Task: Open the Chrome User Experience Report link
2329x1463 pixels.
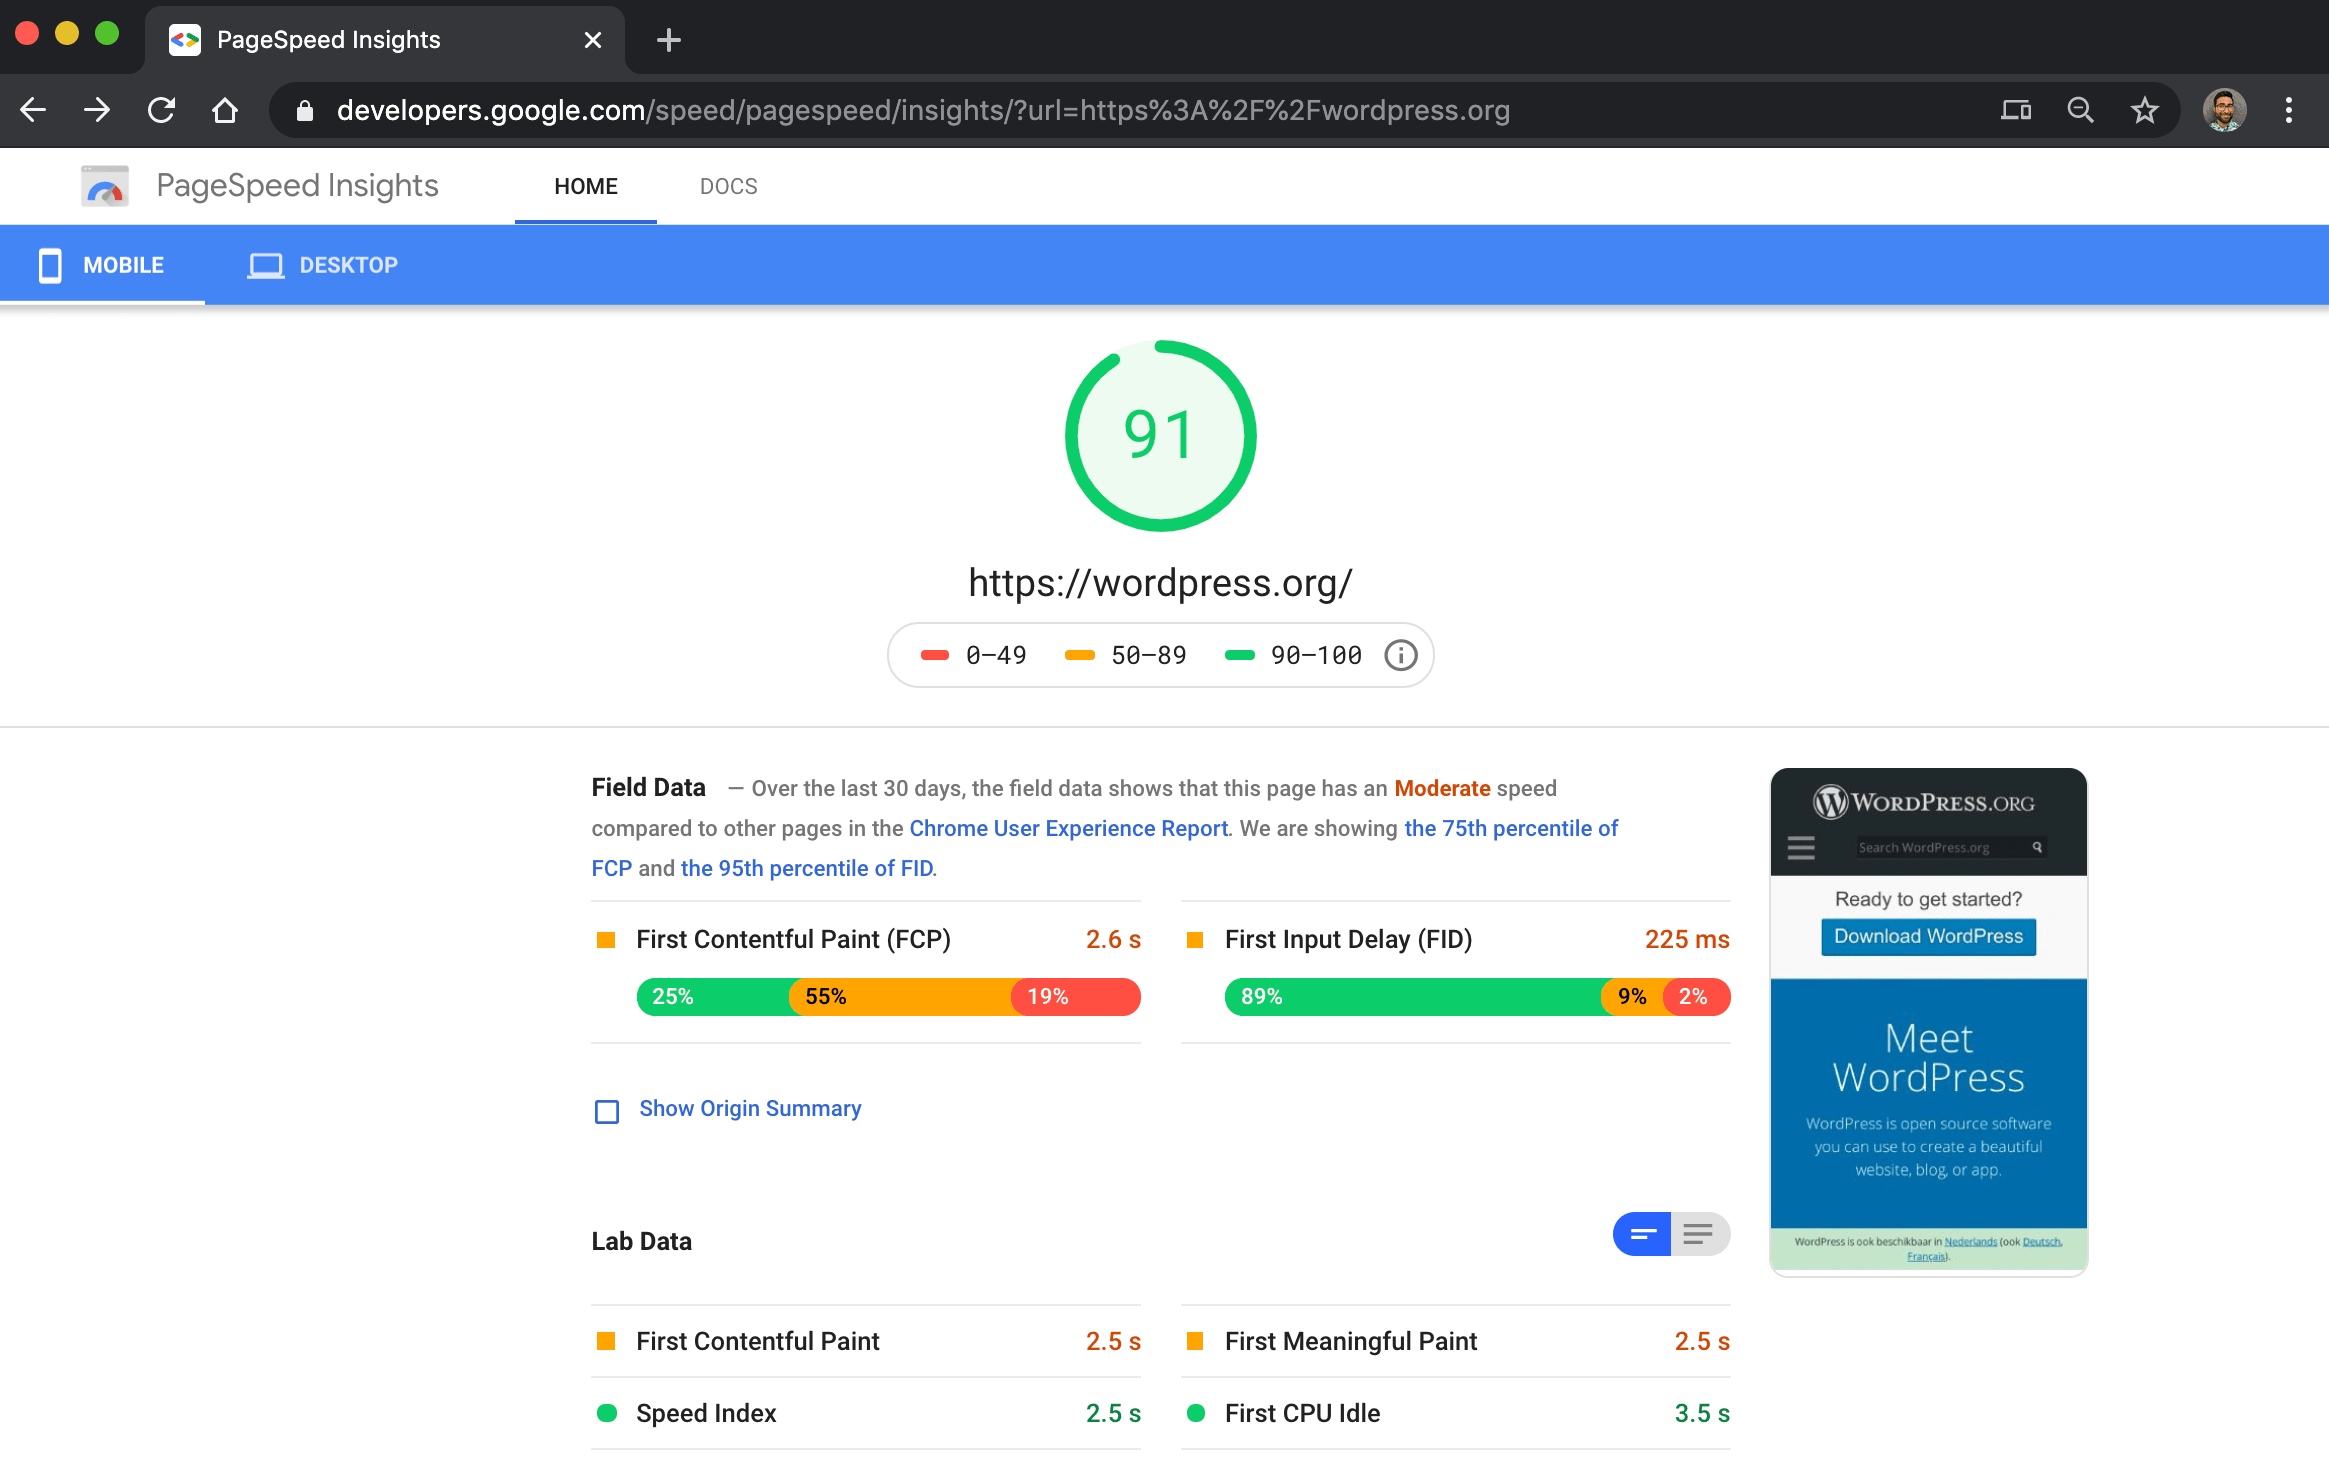Action: coord(1068,828)
